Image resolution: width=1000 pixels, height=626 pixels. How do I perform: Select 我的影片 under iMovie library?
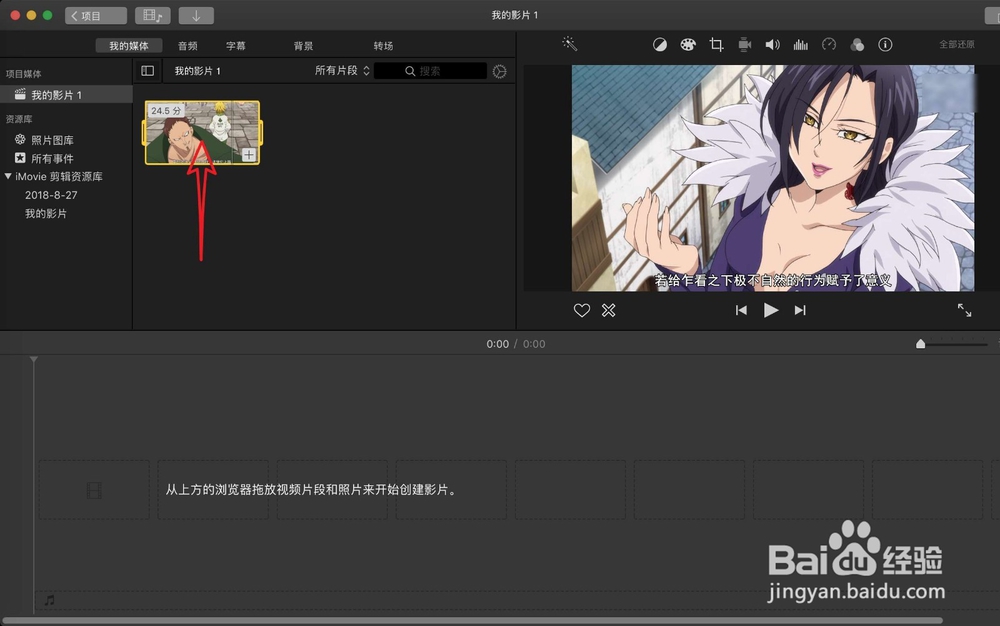46,214
